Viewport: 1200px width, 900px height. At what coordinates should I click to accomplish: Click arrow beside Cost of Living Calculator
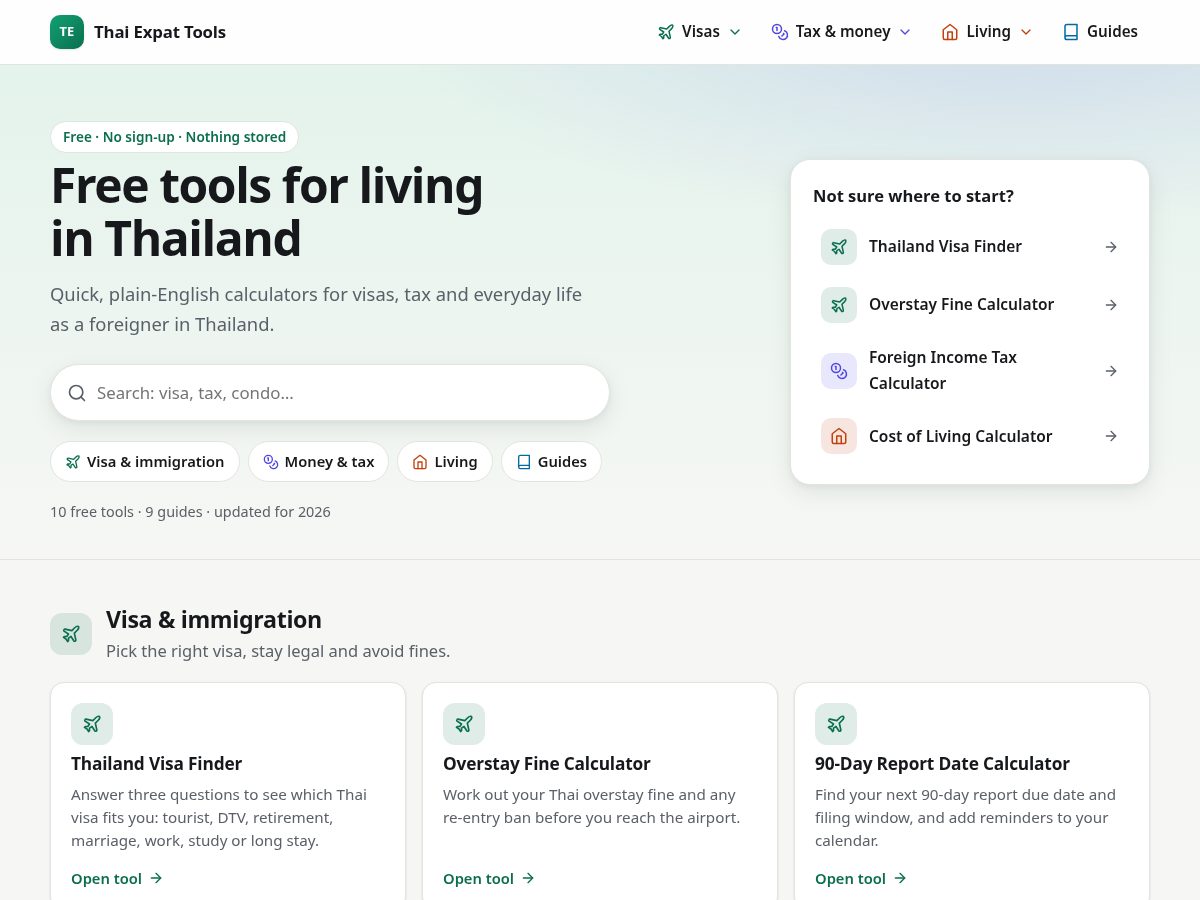tap(1111, 436)
